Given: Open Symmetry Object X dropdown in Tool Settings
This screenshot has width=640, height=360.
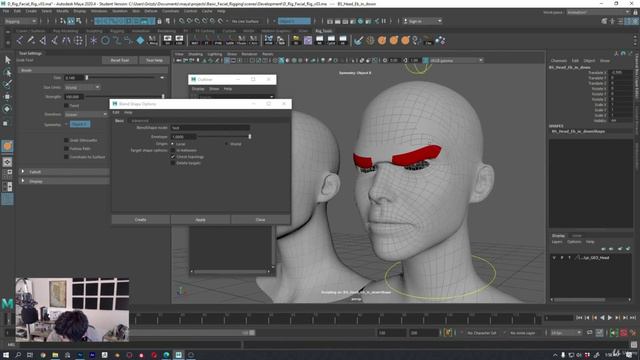Looking at the screenshot, I should (80, 124).
